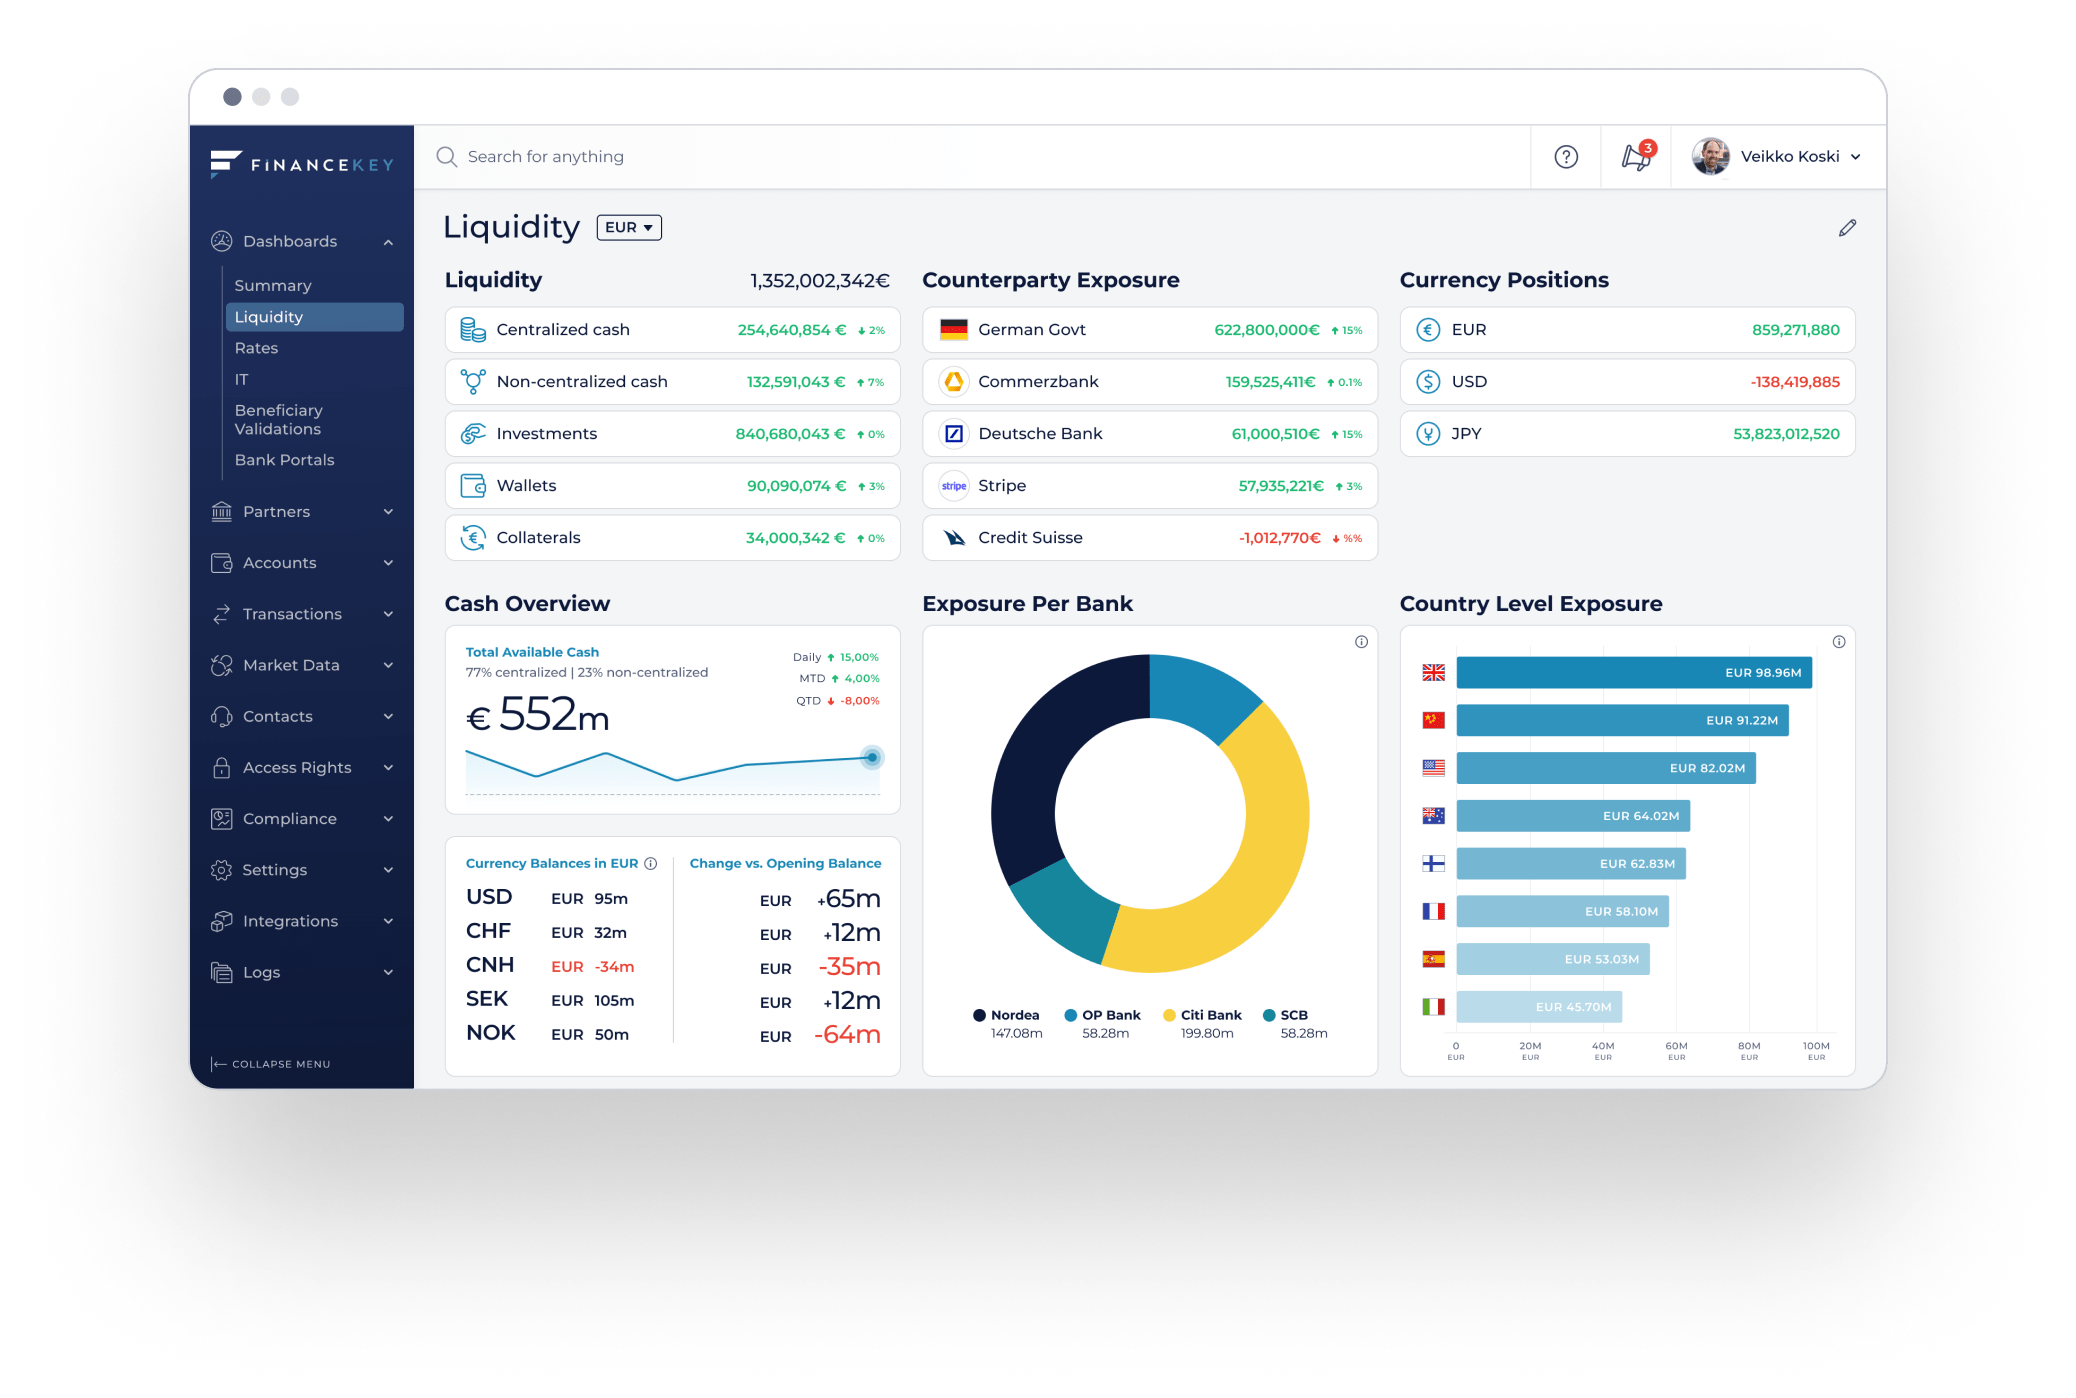Expand the Transactions chevron
Image resolution: width=2076 pixels, height=1398 pixels.
pos(388,614)
